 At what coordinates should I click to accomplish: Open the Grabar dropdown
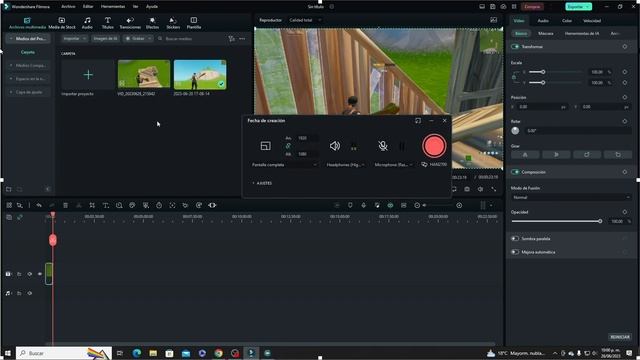tap(138, 38)
